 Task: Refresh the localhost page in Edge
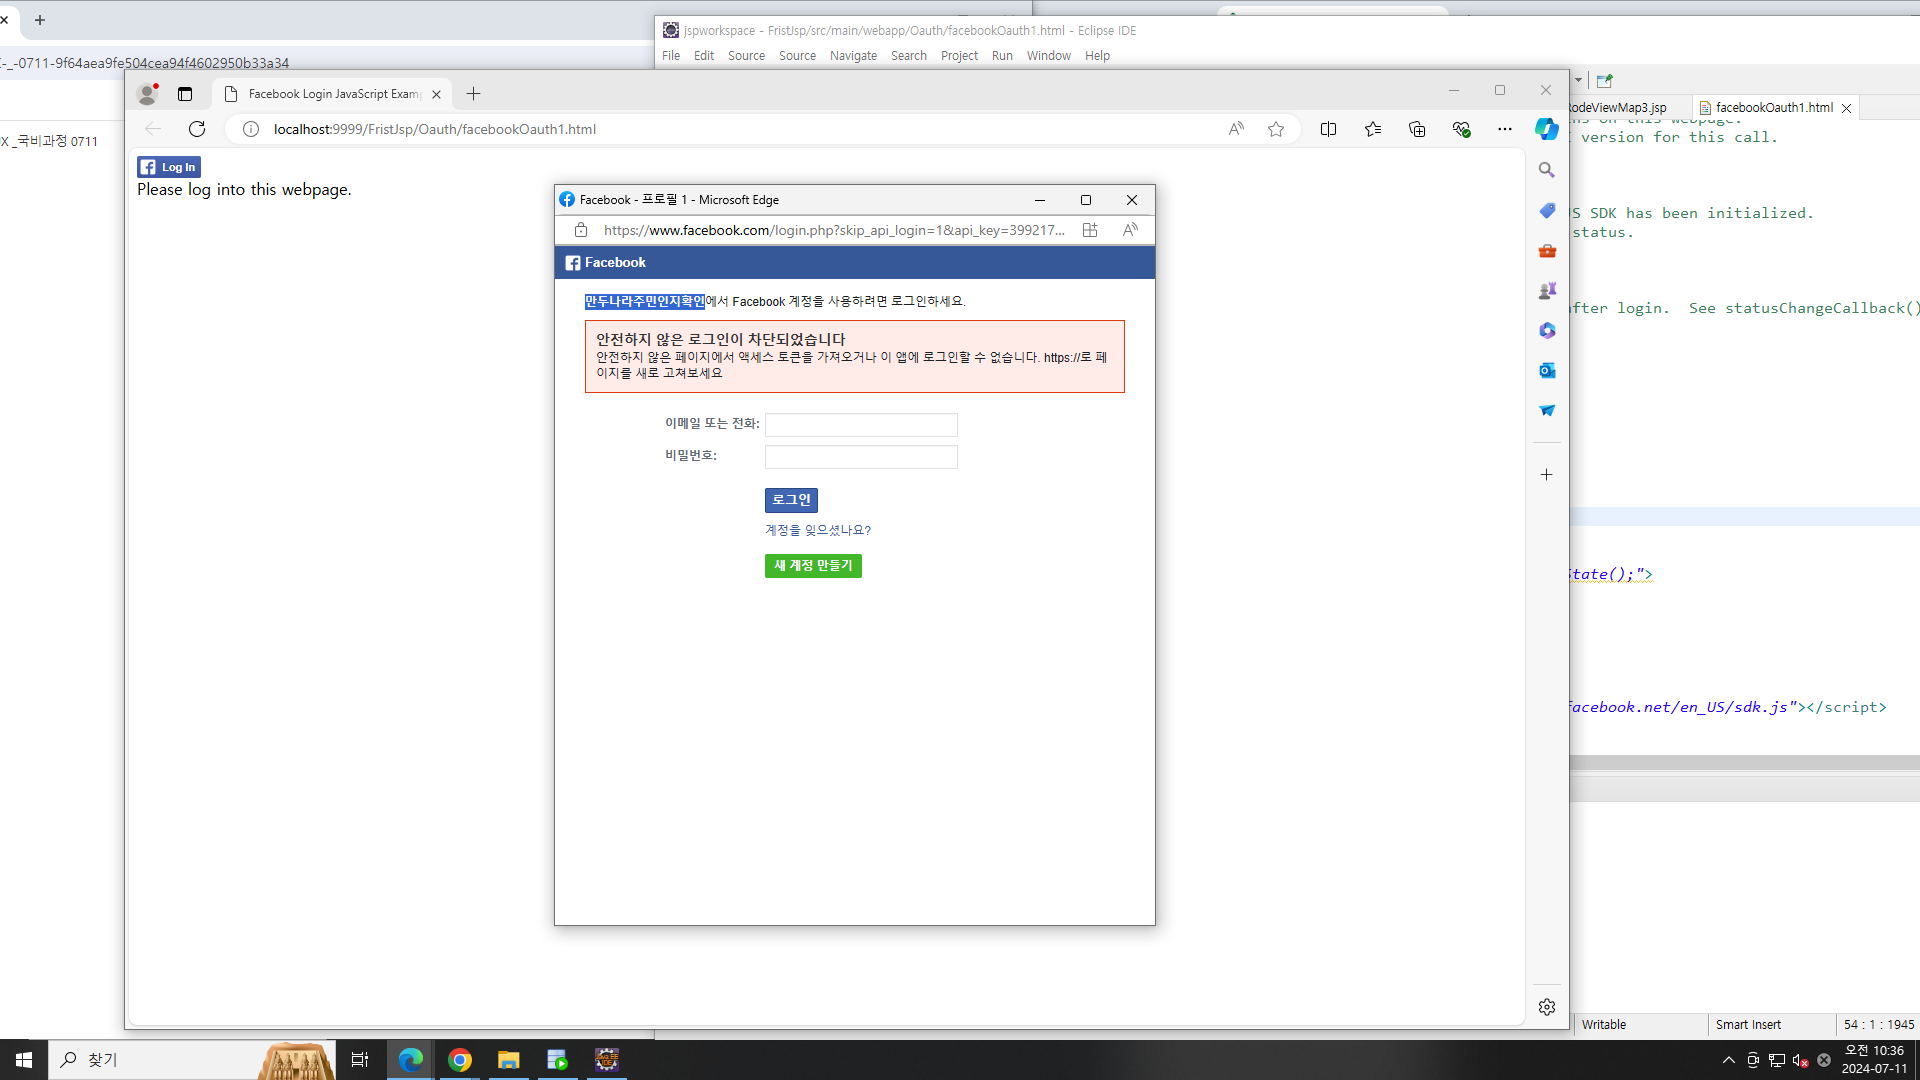click(197, 129)
